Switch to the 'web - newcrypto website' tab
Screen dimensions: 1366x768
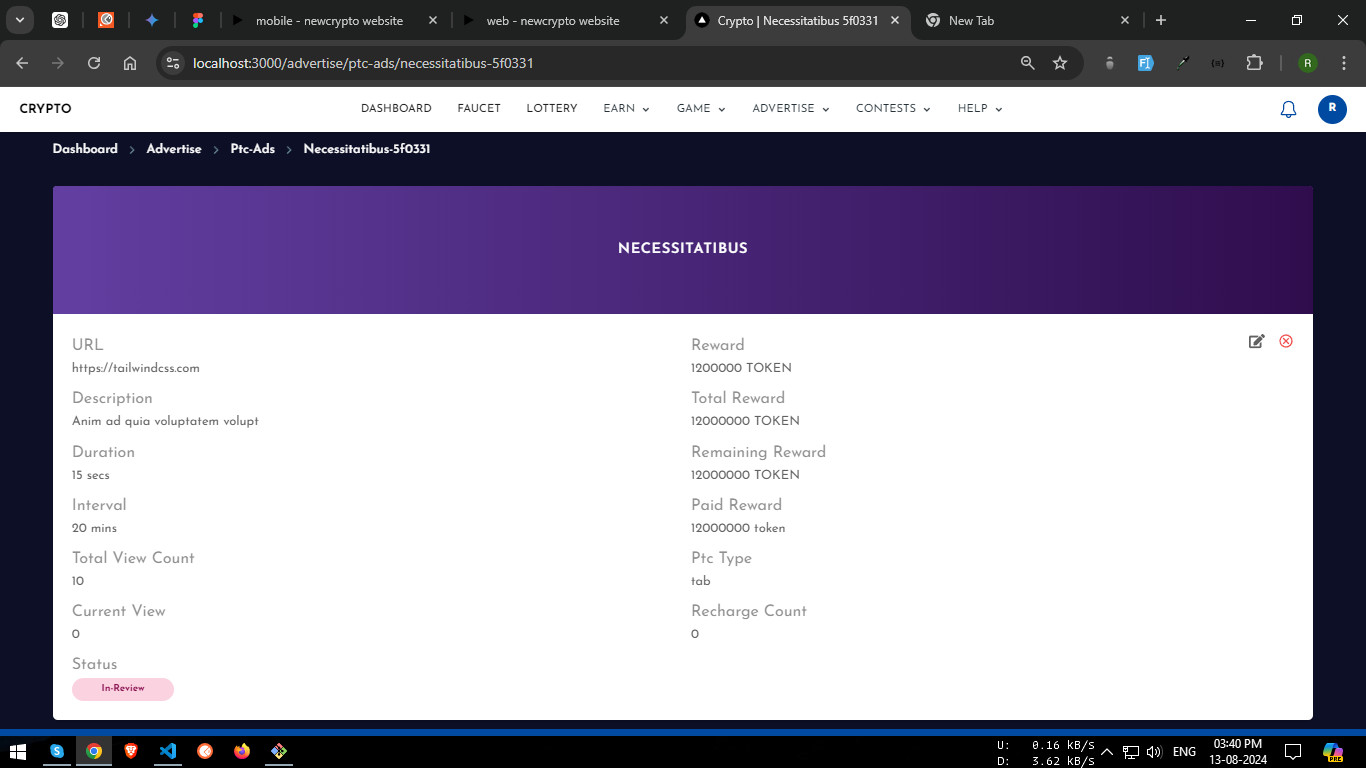552,20
